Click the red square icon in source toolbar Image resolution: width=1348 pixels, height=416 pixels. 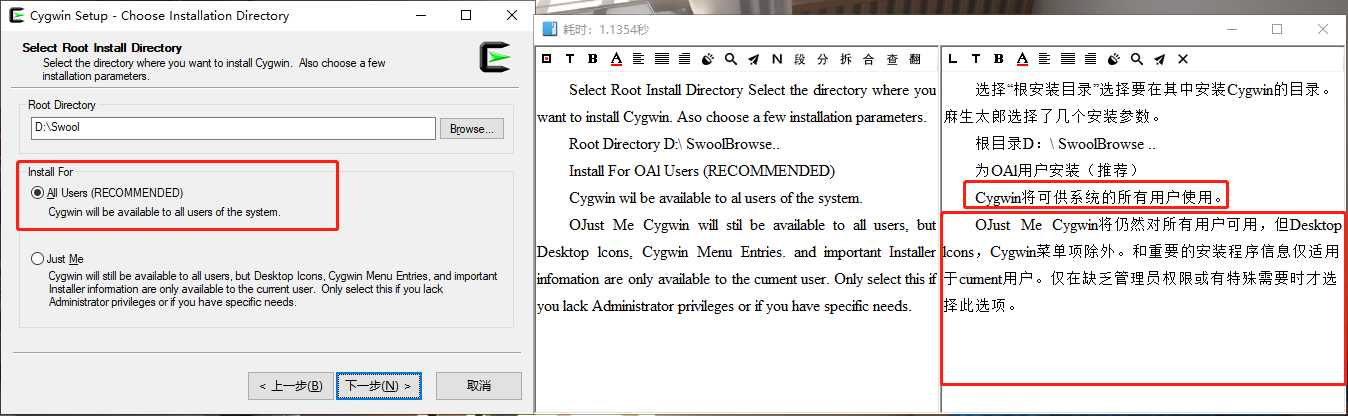tap(546, 59)
